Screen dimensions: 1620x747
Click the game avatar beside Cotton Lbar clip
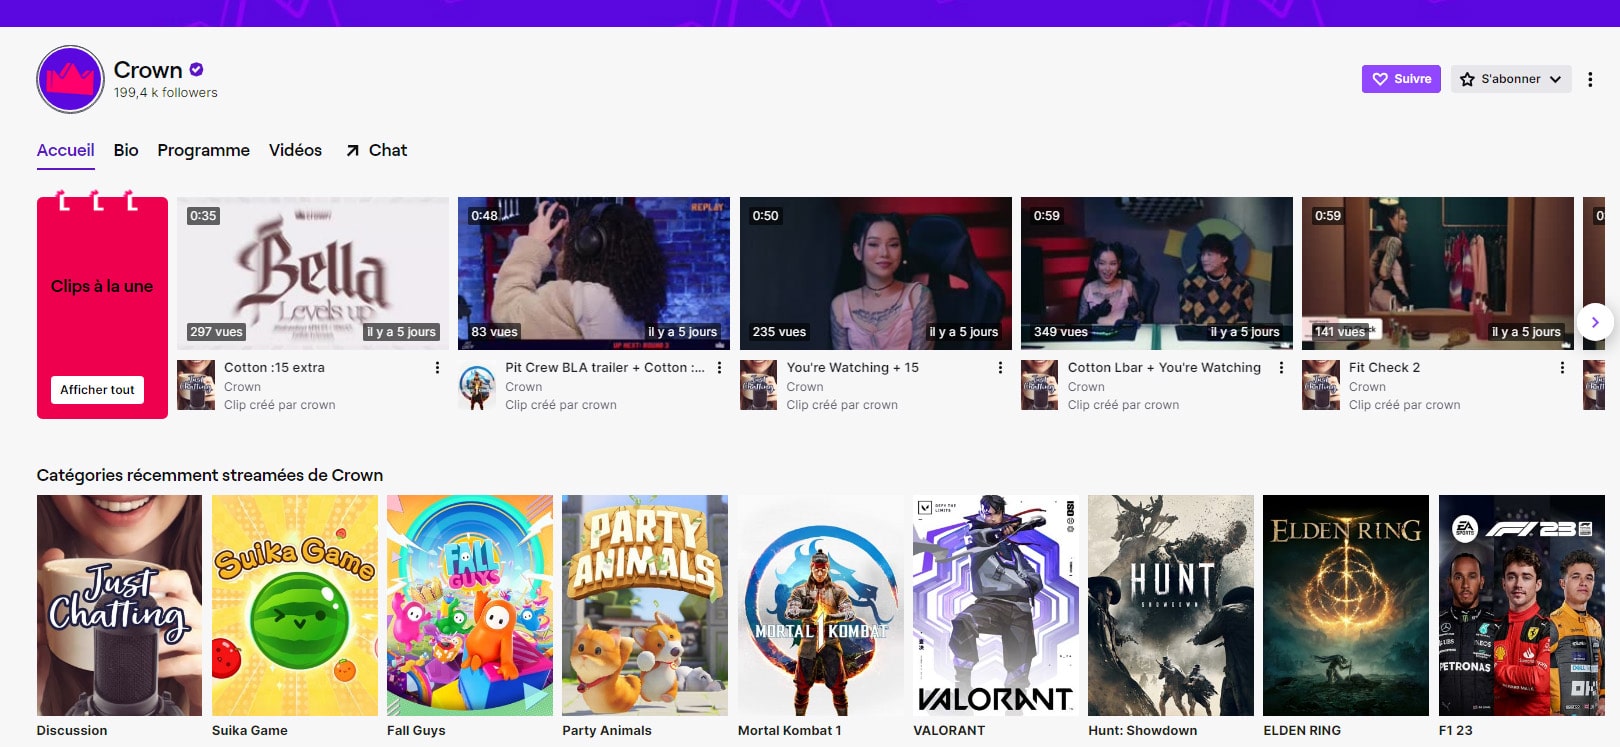[x=1040, y=385]
